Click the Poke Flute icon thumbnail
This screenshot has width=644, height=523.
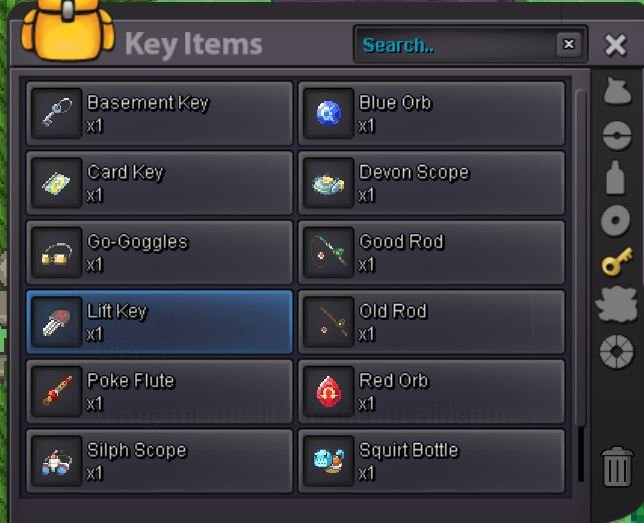point(57,391)
